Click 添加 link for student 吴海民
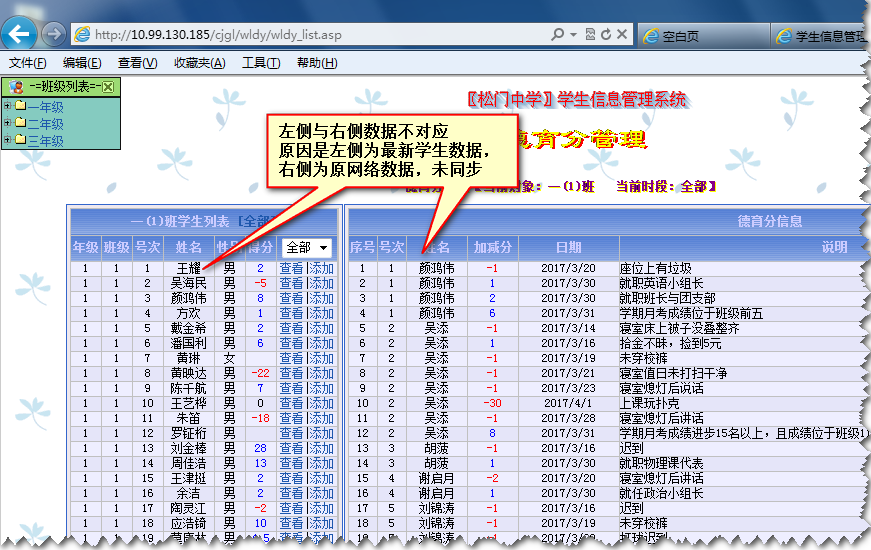Viewport: 871px width, 550px height. point(322,284)
